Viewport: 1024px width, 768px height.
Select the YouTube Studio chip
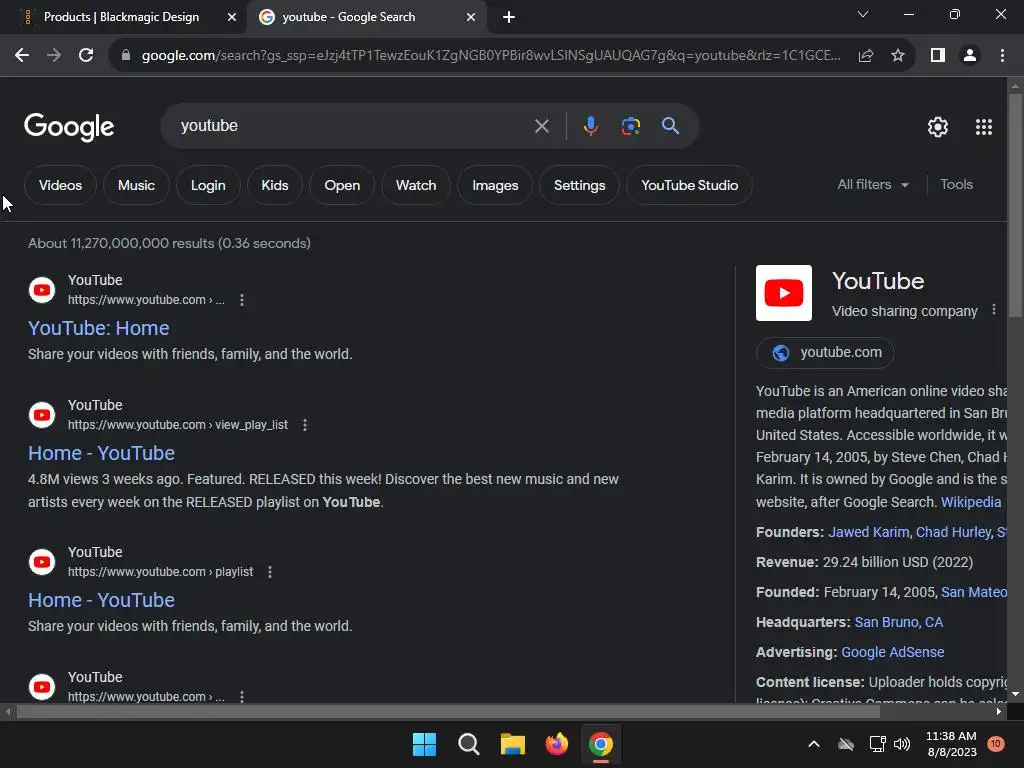[x=689, y=185]
